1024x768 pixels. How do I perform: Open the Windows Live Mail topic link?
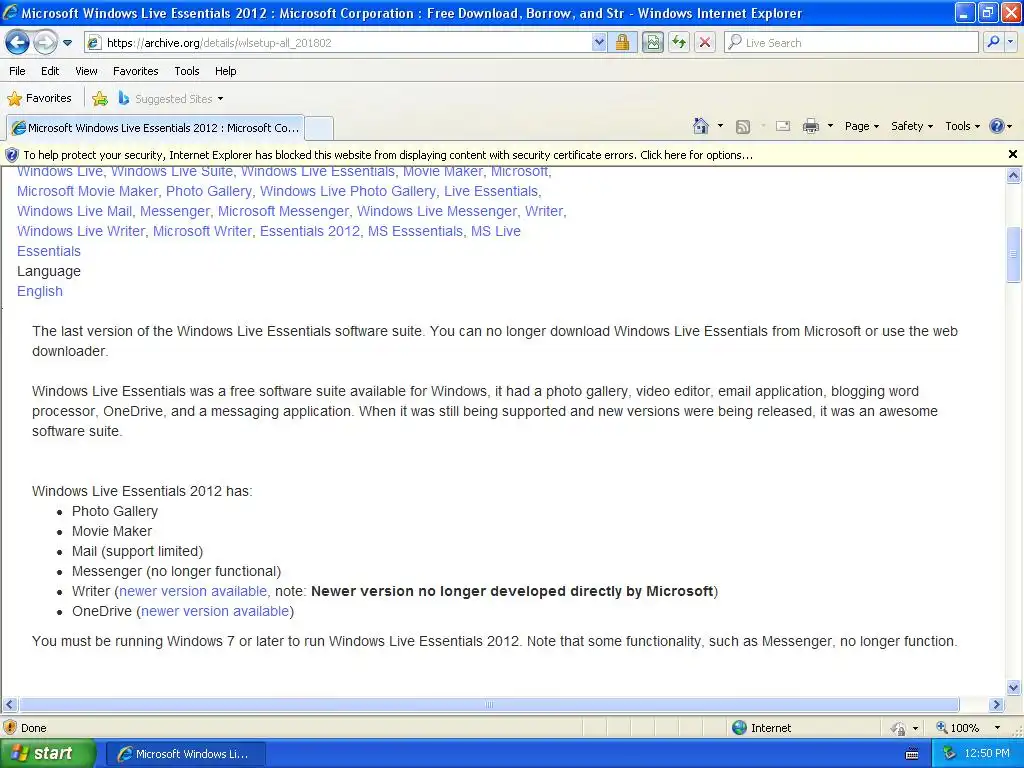click(74, 212)
